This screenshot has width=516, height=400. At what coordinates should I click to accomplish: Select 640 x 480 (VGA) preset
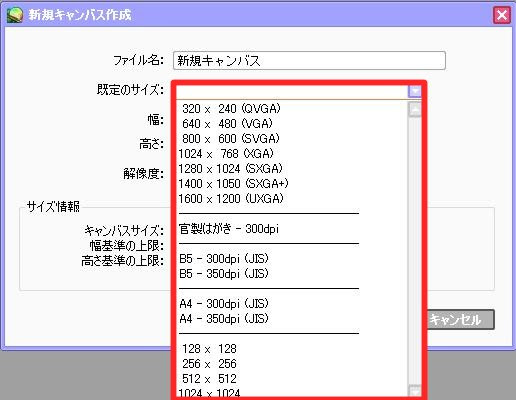tap(227, 124)
